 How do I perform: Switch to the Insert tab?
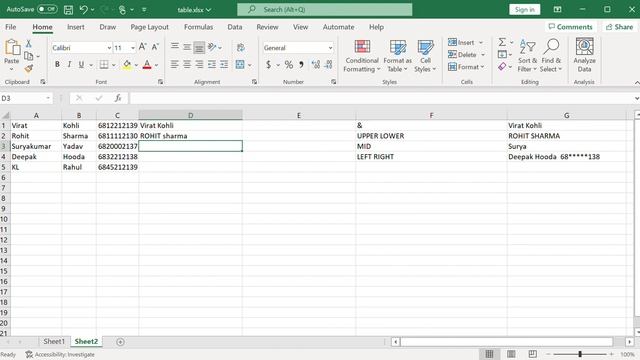click(x=76, y=27)
